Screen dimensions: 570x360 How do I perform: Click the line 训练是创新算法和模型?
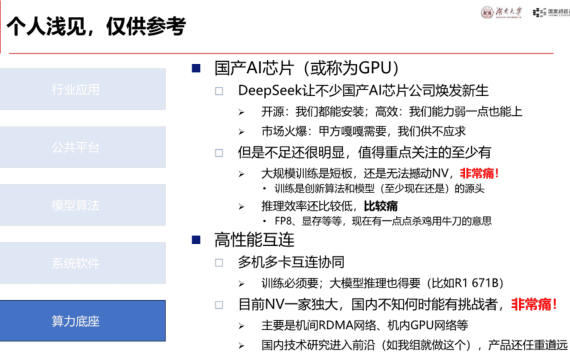click(380, 188)
